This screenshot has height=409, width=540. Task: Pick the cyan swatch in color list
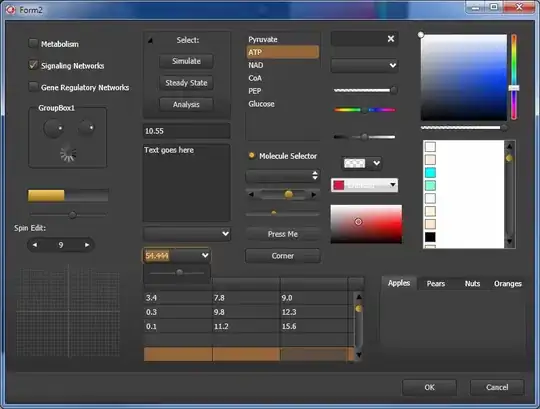click(430, 172)
